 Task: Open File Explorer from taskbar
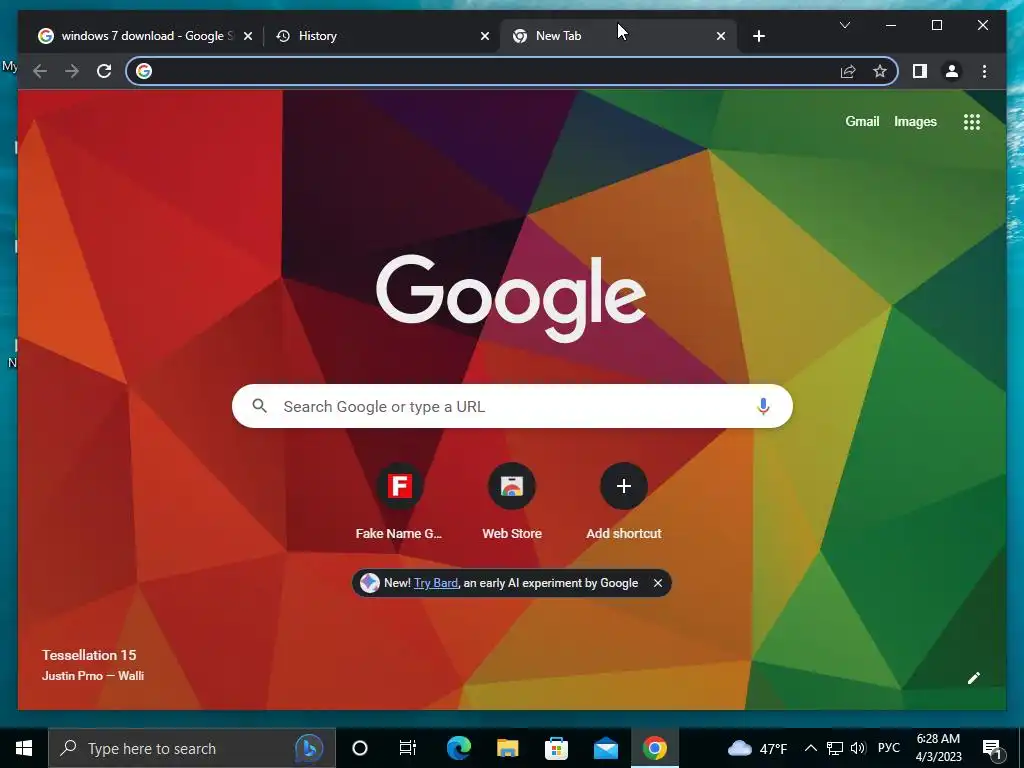[x=507, y=748]
